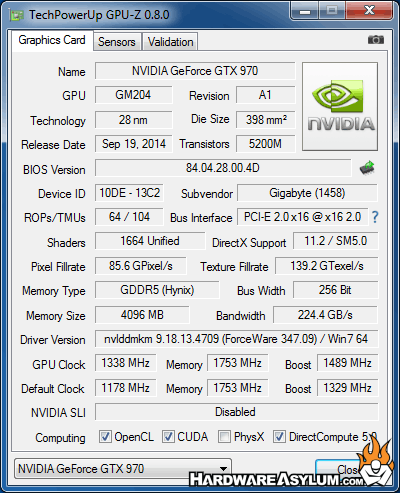The image size is (400, 493).
Task: Close the window with the X button
Action: pos(369,11)
